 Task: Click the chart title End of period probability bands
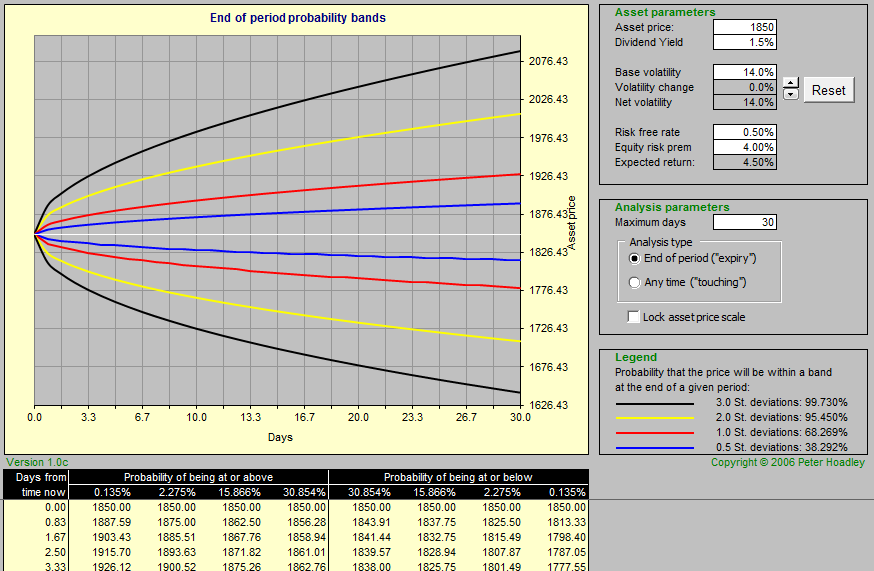point(298,18)
